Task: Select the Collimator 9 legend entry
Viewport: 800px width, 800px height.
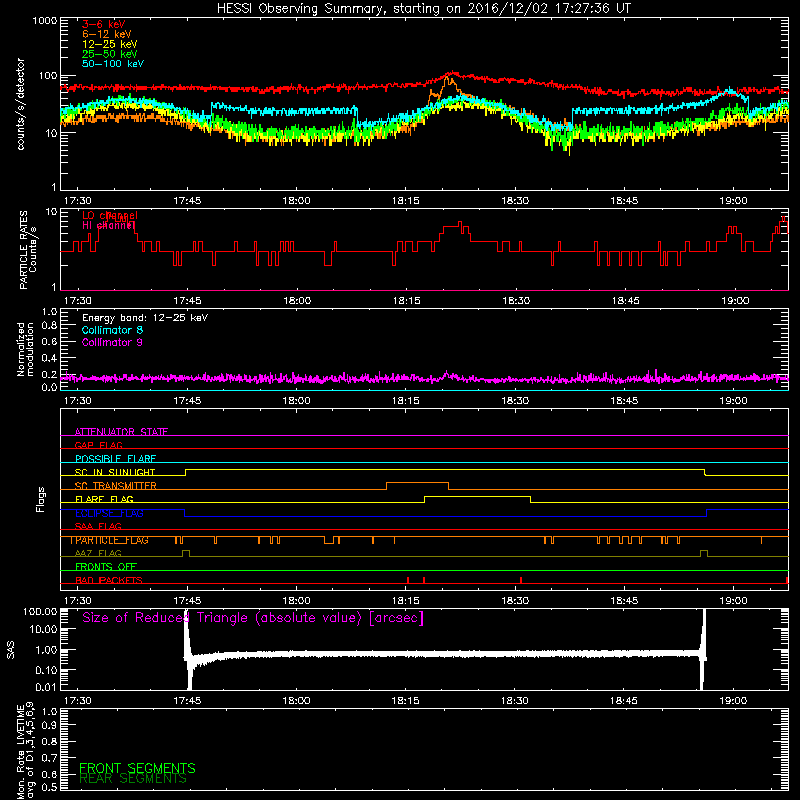Action: (x=112, y=342)
